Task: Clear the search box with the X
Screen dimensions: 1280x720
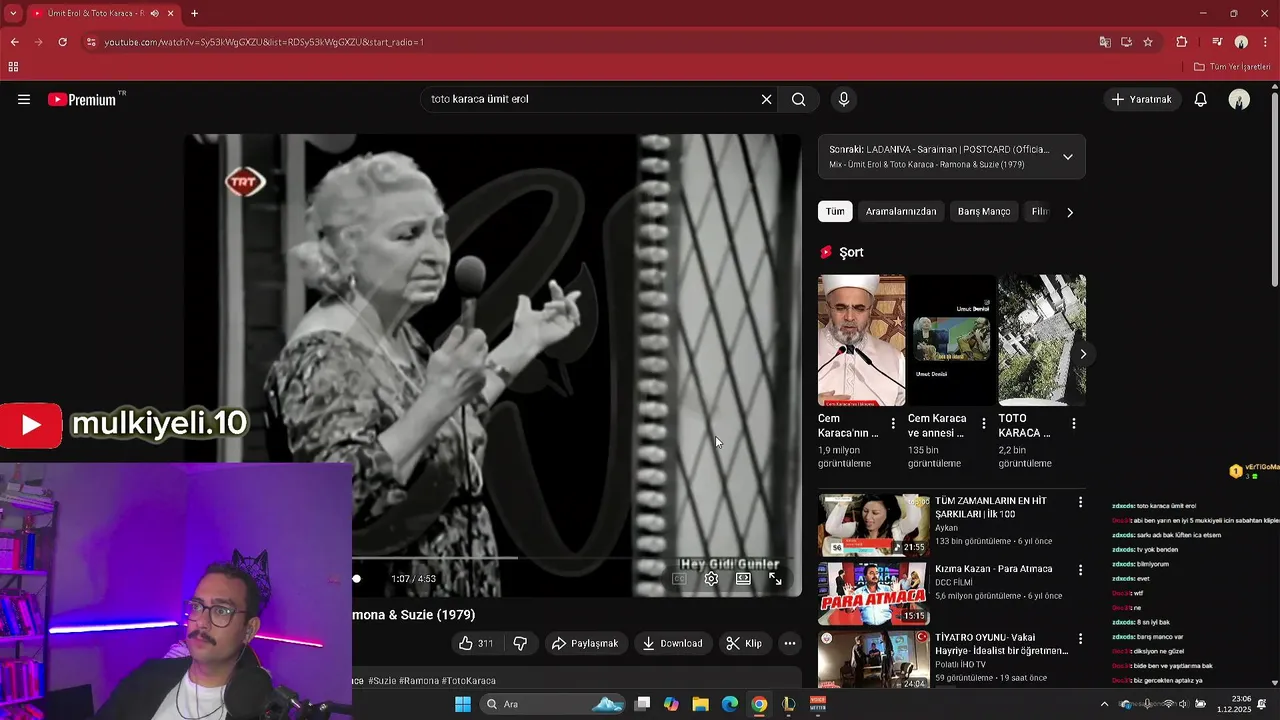Action: (766, 99)
